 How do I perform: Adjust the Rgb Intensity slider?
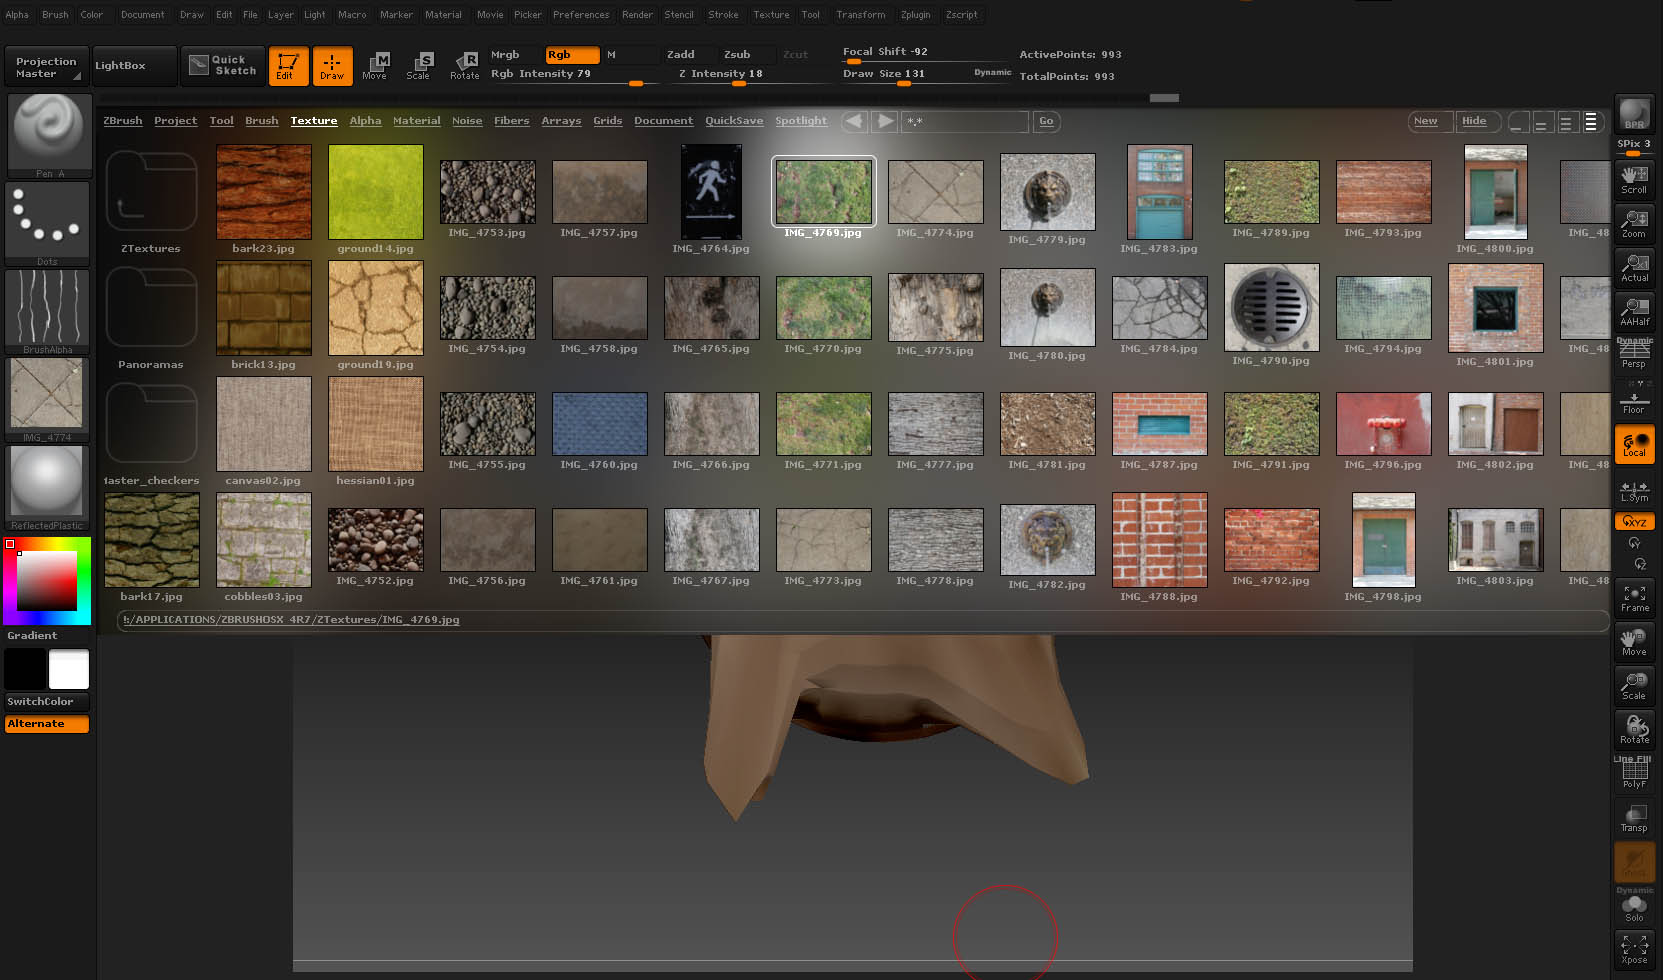click(x=575, y=75)
